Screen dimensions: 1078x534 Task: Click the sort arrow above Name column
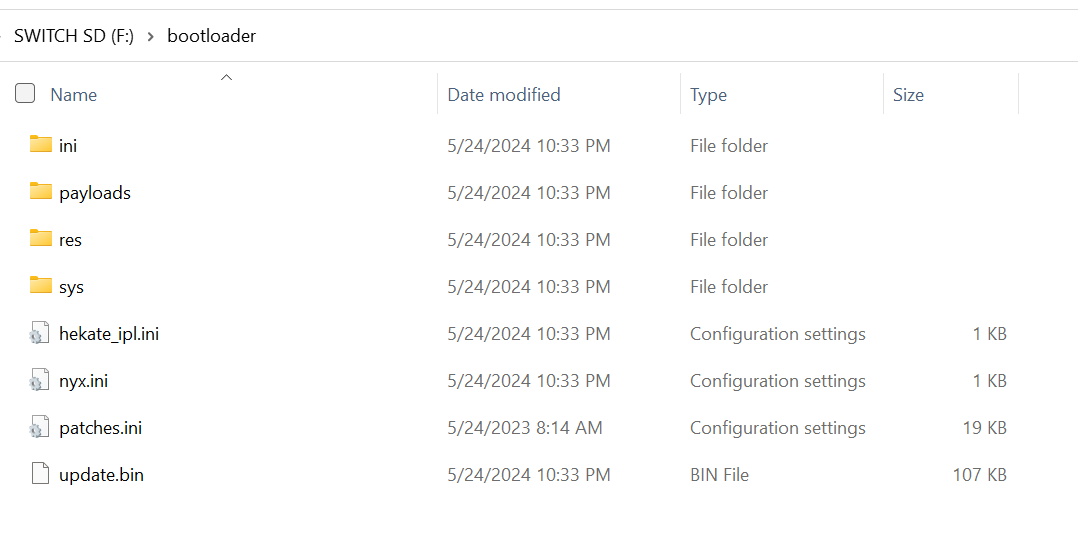pyautogui.click(x=226, y=77)
